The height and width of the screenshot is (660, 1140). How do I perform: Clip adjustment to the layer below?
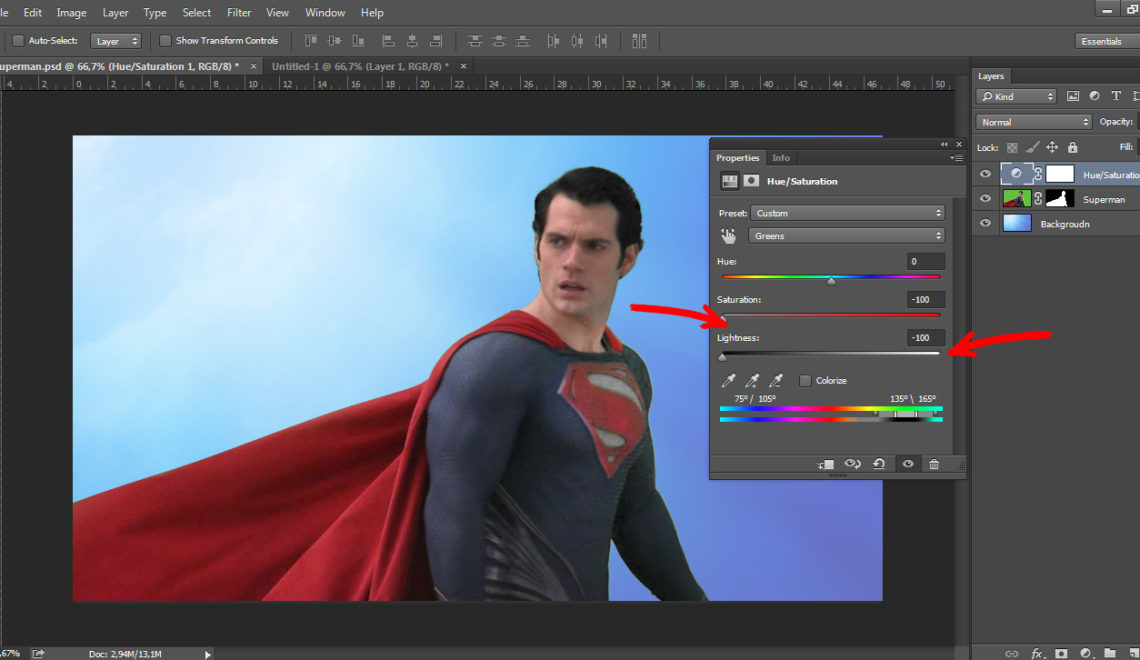click(826, 464)
